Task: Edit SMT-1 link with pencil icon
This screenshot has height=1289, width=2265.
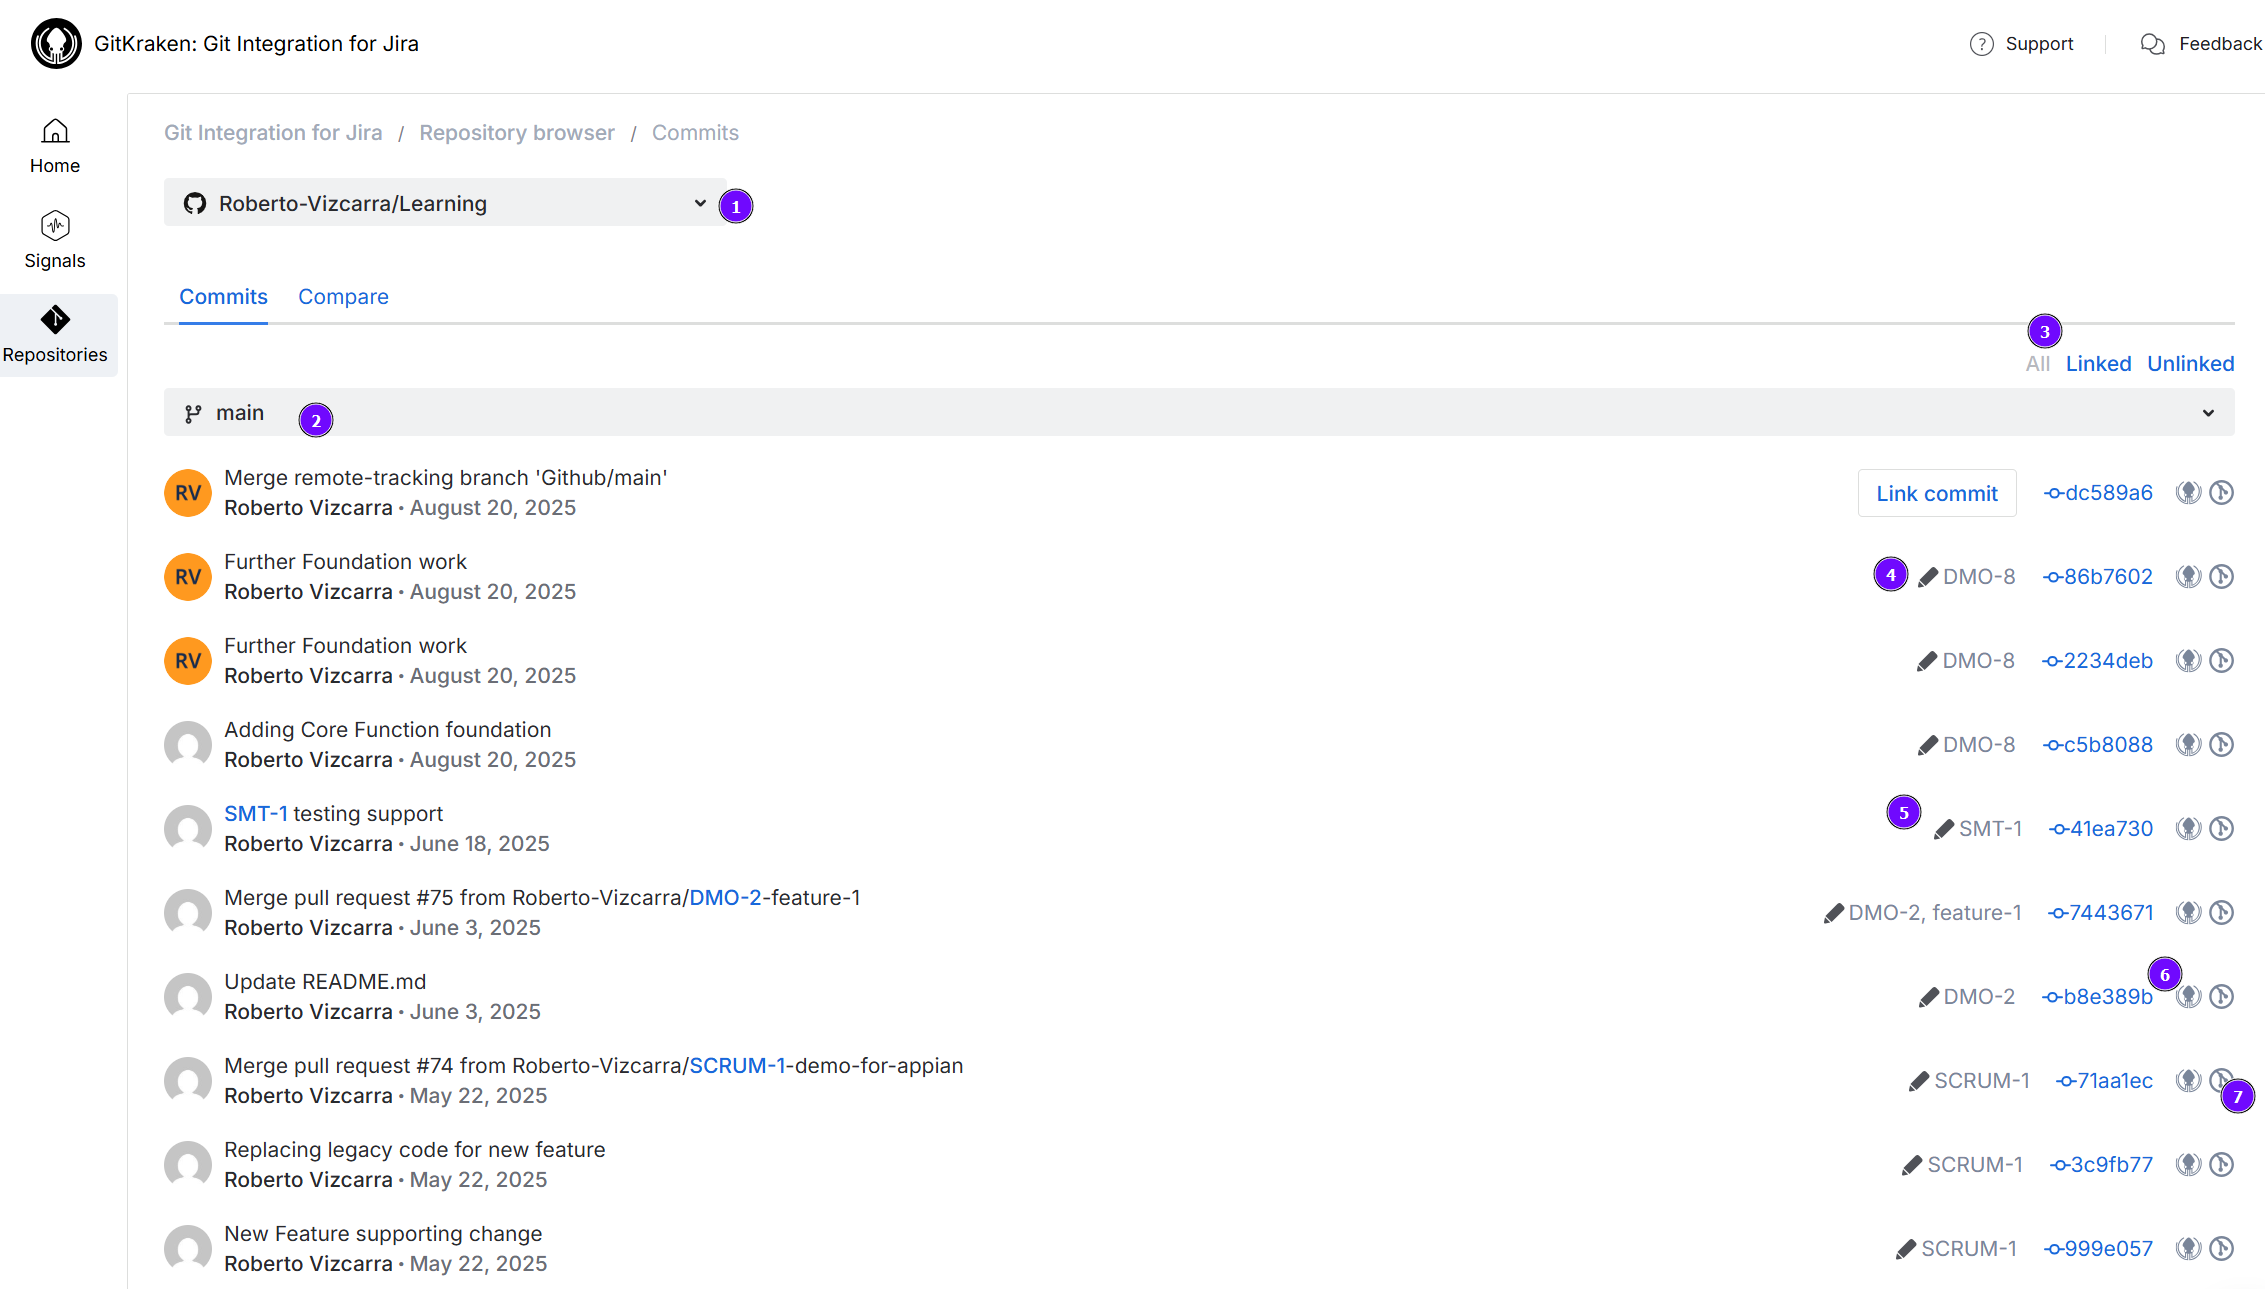Action: point(1943,830)
